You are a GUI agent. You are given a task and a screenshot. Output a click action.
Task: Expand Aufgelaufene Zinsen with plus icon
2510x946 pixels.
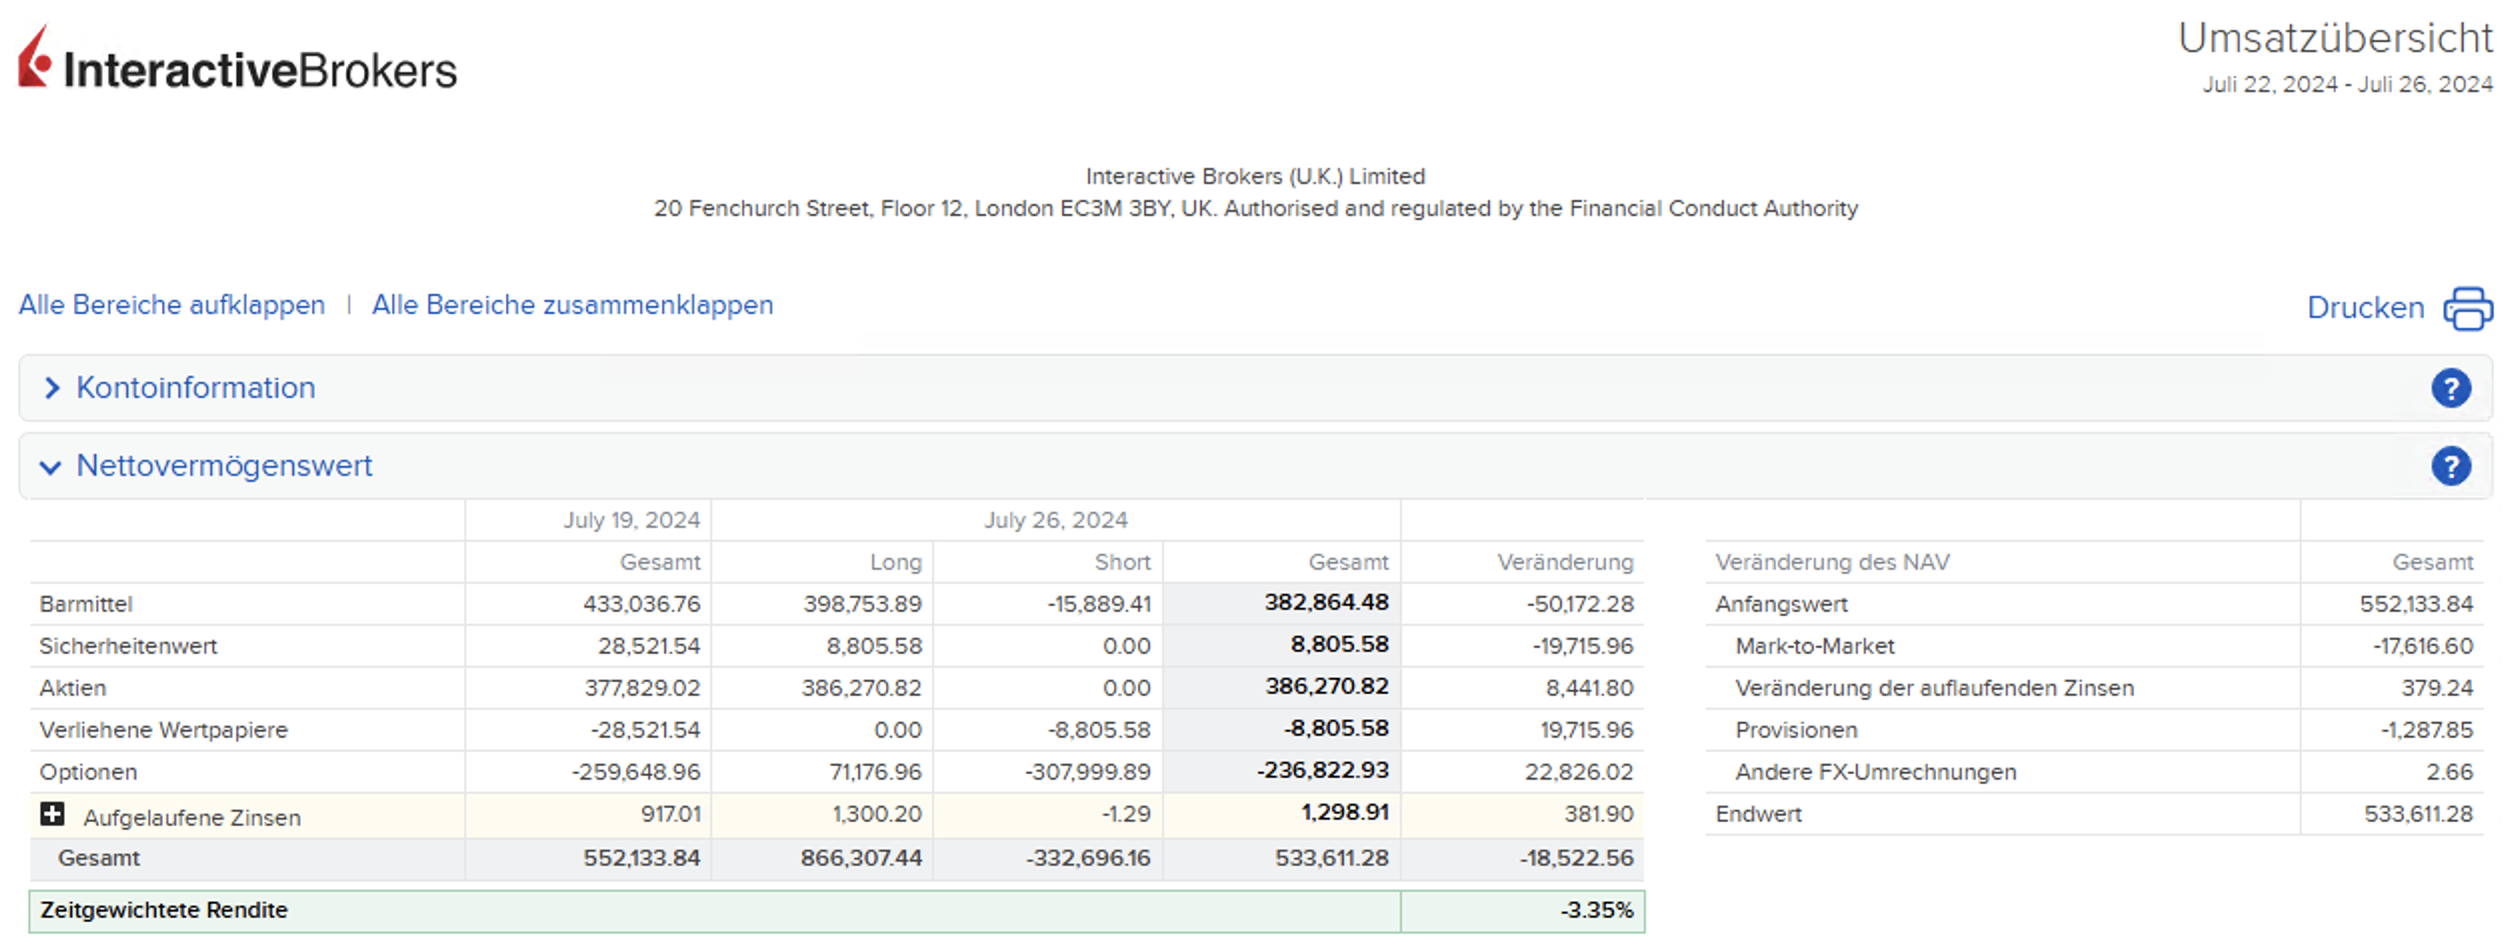[52, 815]
